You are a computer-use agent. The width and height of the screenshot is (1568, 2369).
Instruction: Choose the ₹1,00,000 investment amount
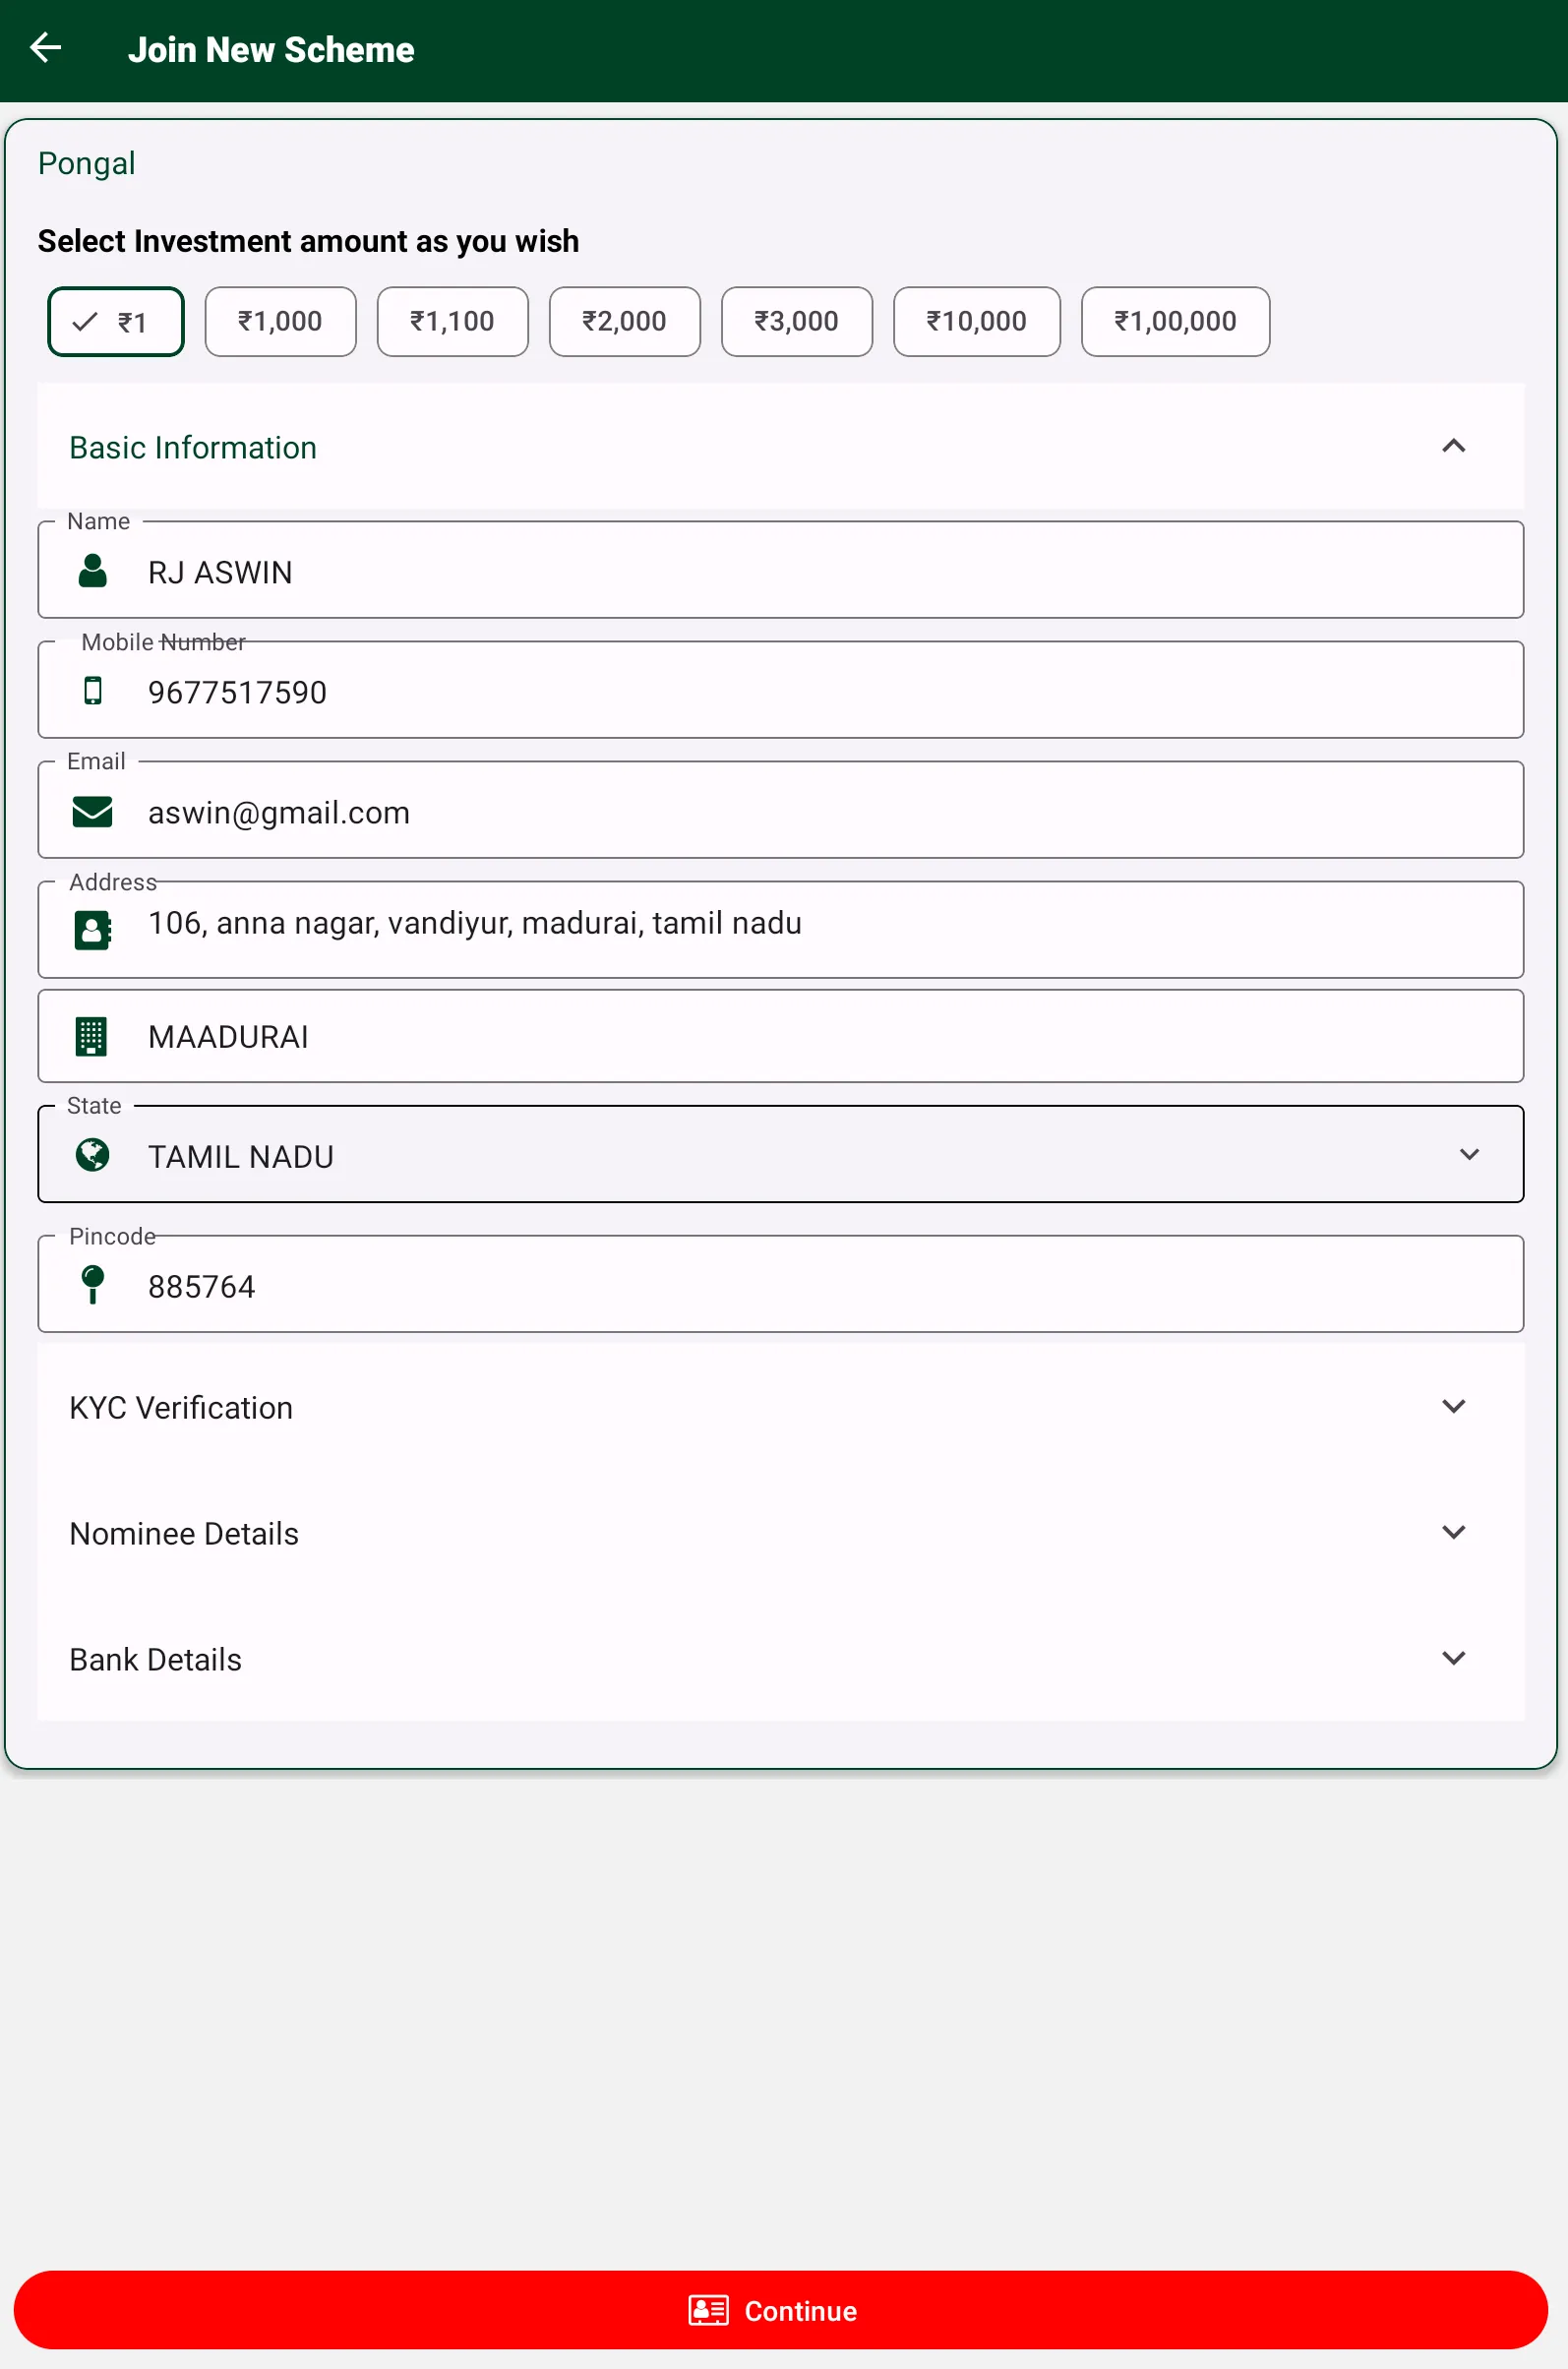[1175, 322]
